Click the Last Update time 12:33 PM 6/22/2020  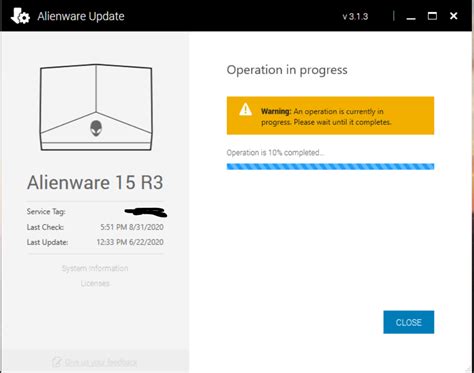[x=130, y=242]
